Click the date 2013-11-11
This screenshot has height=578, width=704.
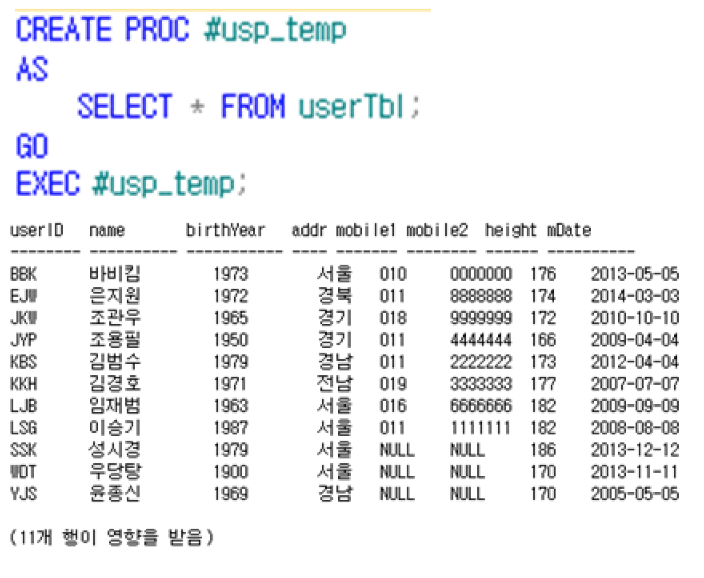tap(635, 472)
